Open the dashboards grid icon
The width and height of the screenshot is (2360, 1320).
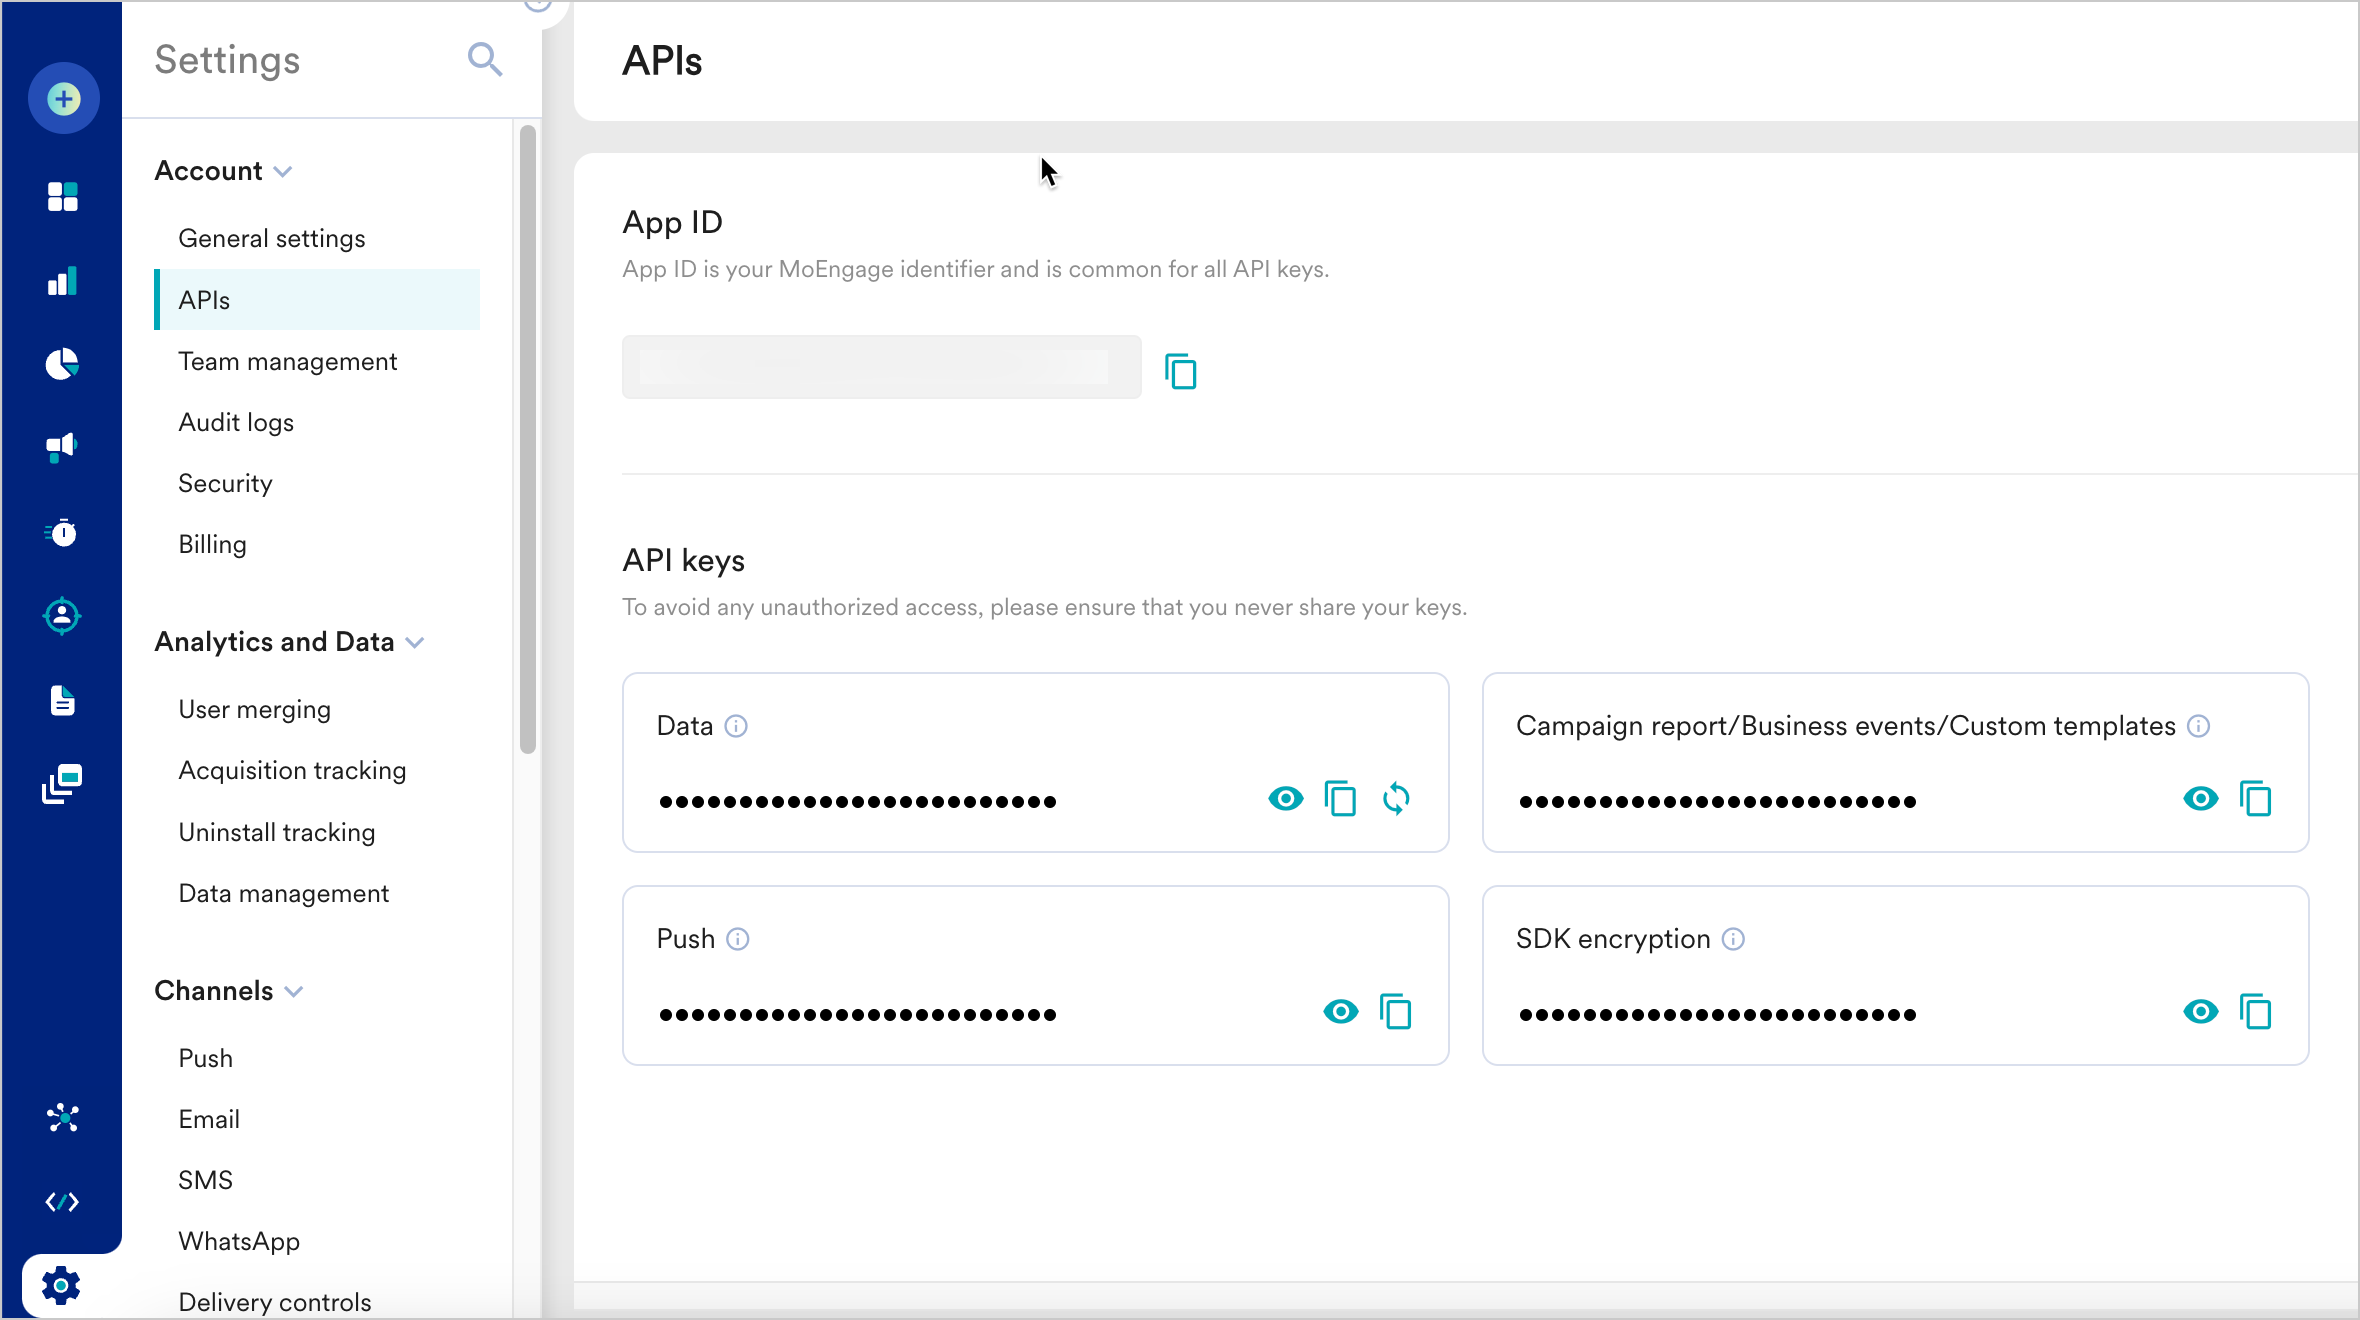point(62,197)
